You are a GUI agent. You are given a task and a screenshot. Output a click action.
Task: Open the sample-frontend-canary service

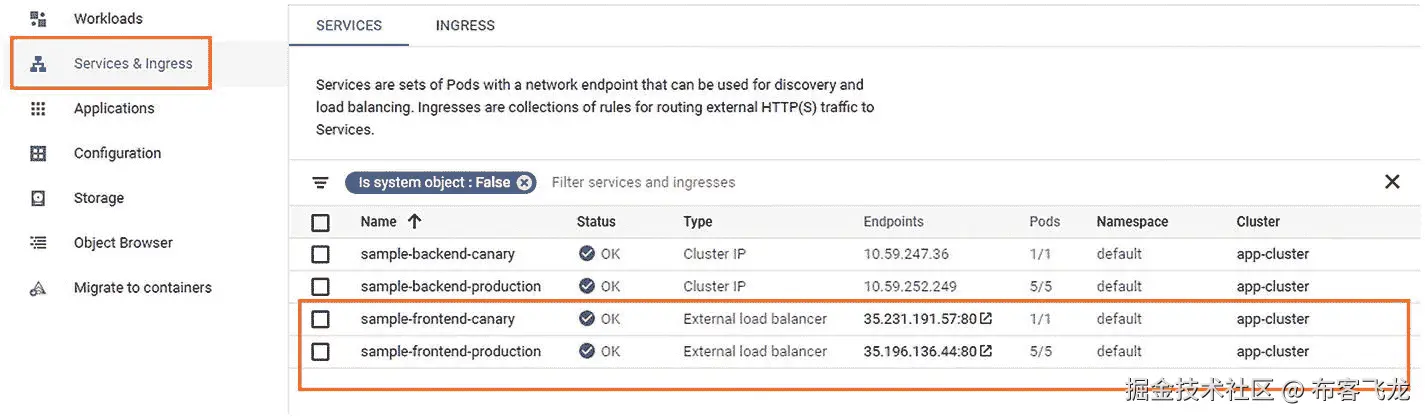pyautogui.click(x=437, y=319)
